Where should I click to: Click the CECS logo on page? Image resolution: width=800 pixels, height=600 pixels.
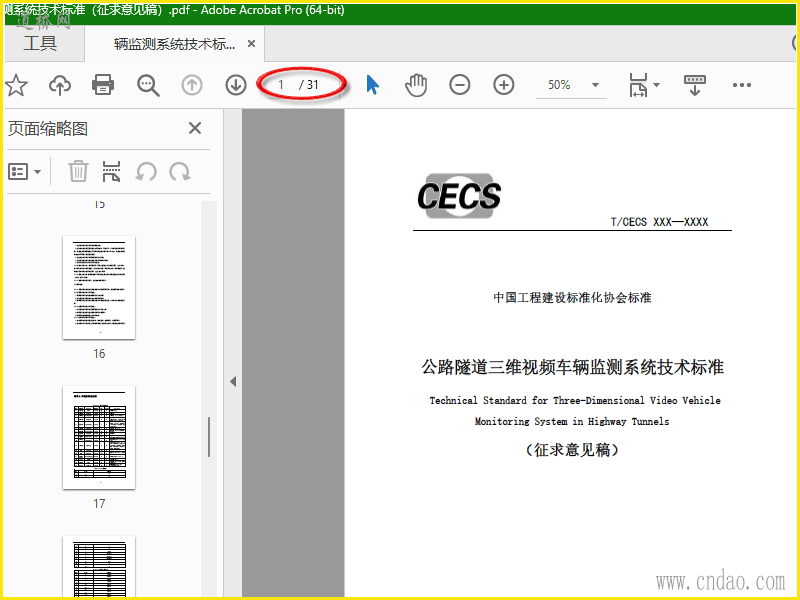[x=459, y=196]
